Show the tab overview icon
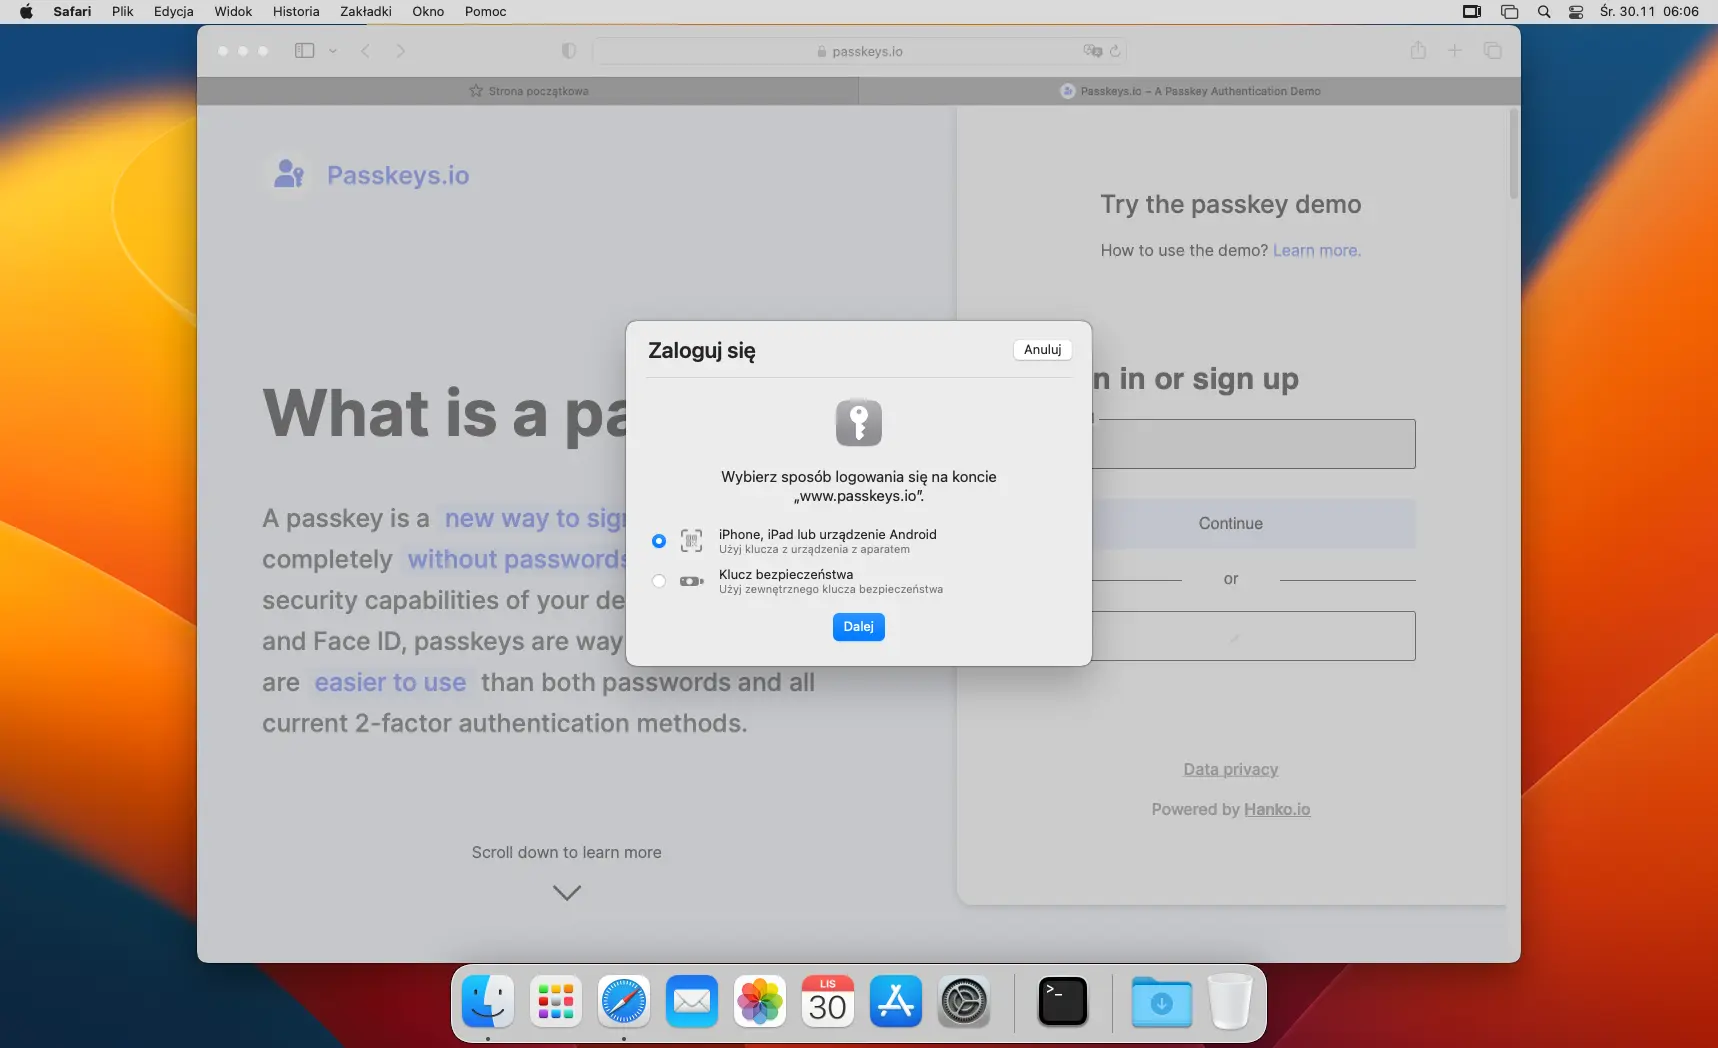1718x1048 pixels. 1493,51
